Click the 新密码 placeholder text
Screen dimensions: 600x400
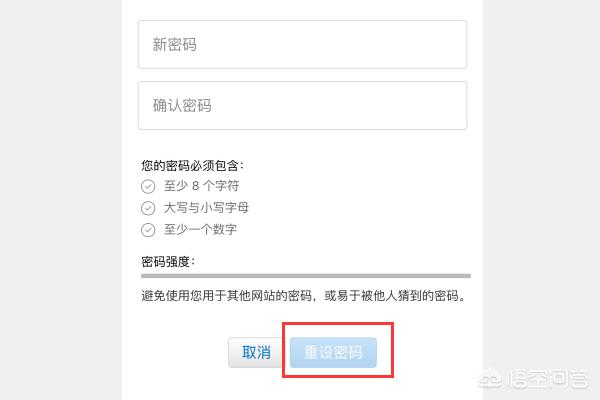[174, 44]
